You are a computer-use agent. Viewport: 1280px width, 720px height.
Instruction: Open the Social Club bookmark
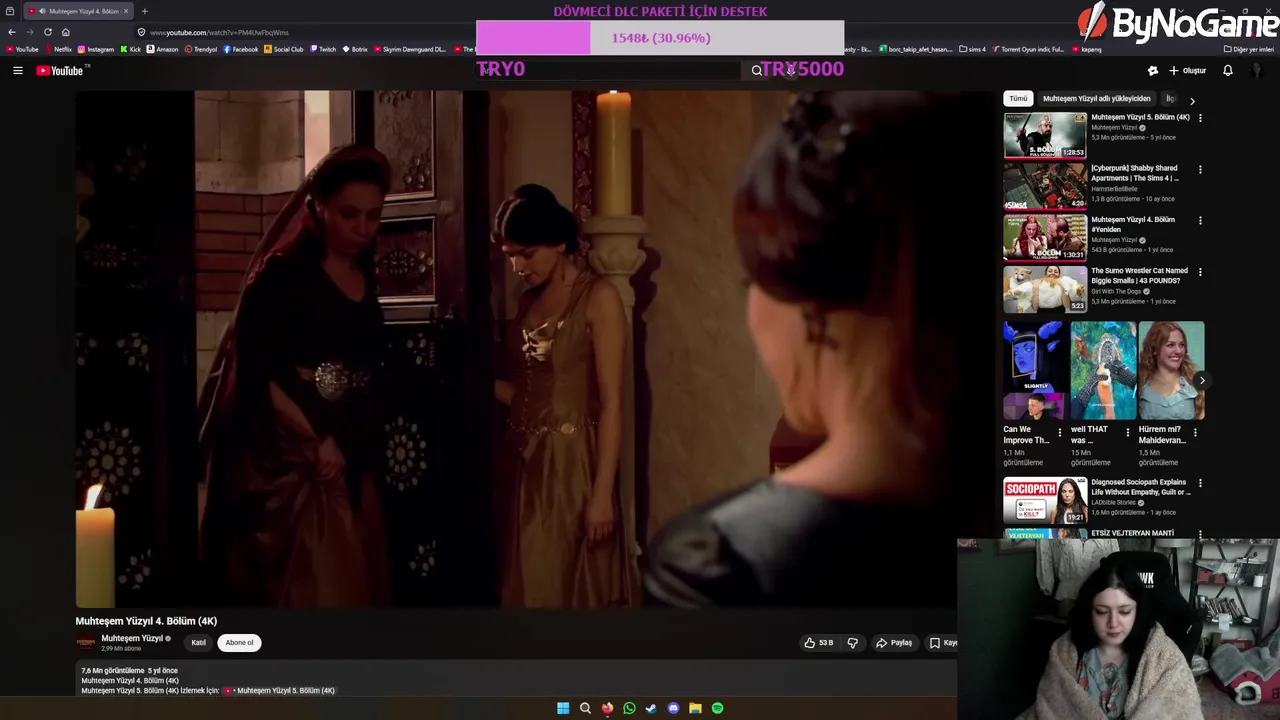tap(284, 49)
